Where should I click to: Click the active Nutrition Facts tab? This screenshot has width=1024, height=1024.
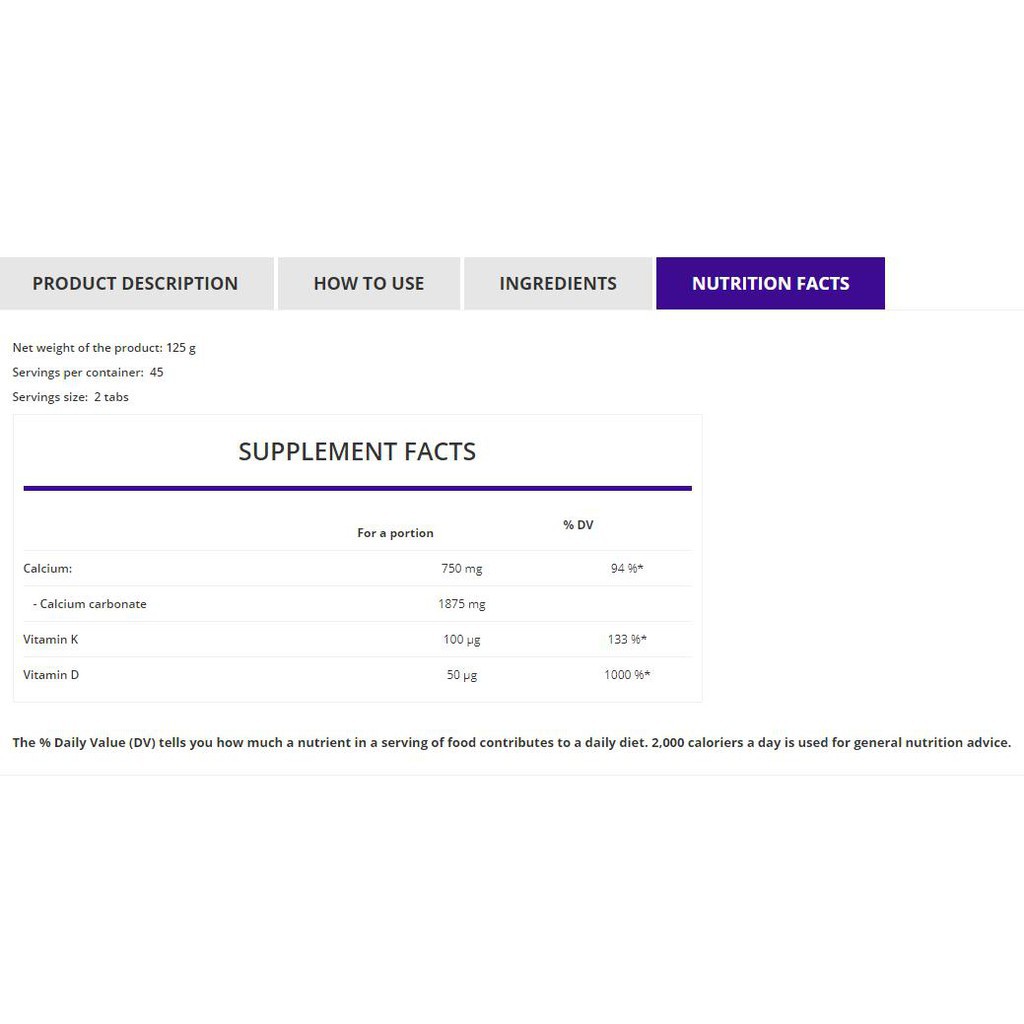point(770,283)
